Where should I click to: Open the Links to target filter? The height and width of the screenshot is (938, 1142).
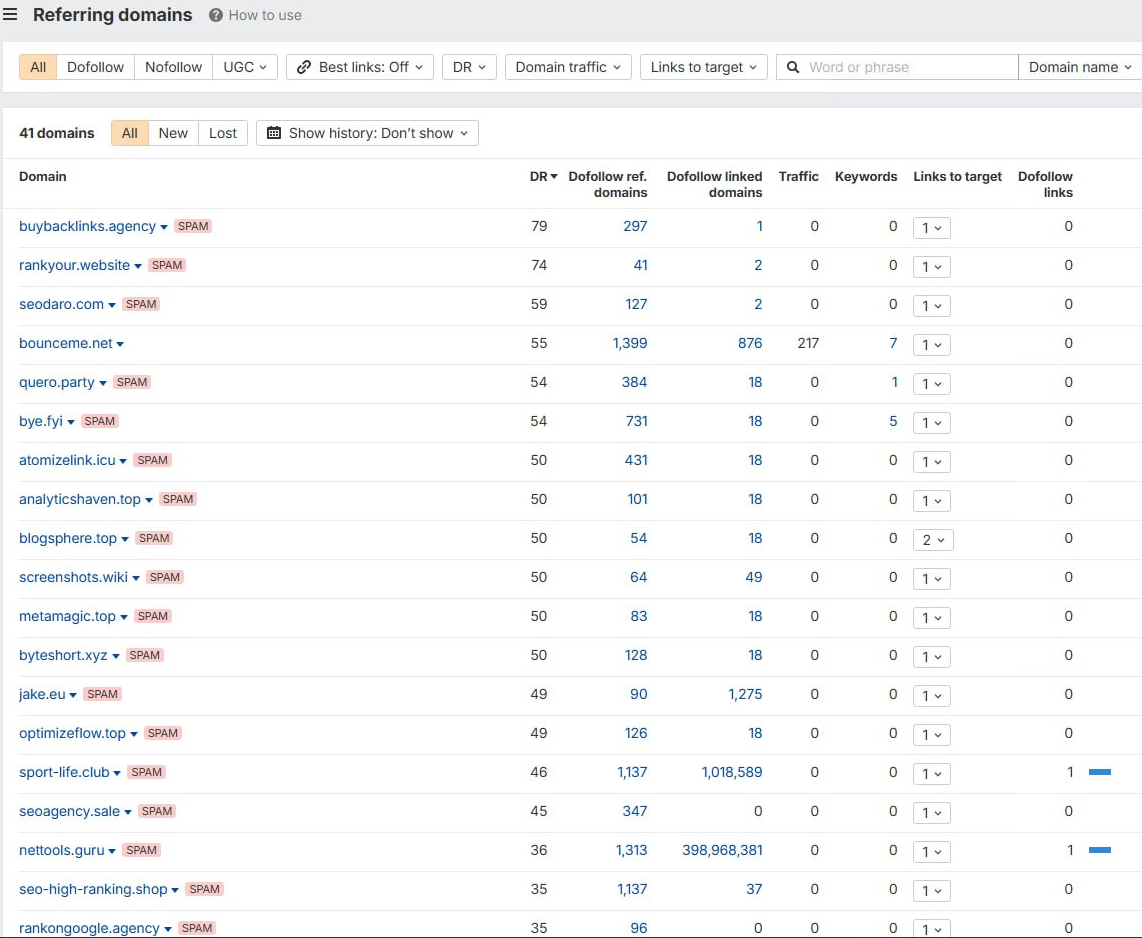[x=704, y=67]
